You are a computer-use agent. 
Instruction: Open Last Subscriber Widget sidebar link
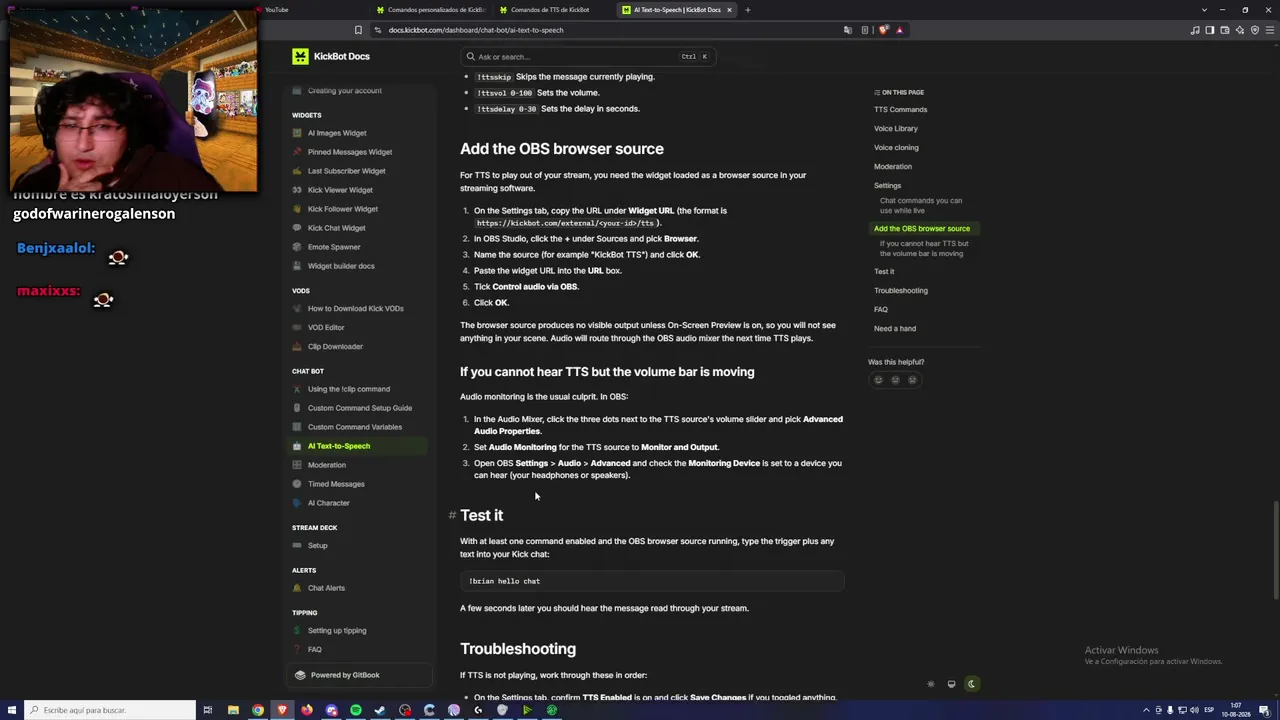tap(346, 171)
